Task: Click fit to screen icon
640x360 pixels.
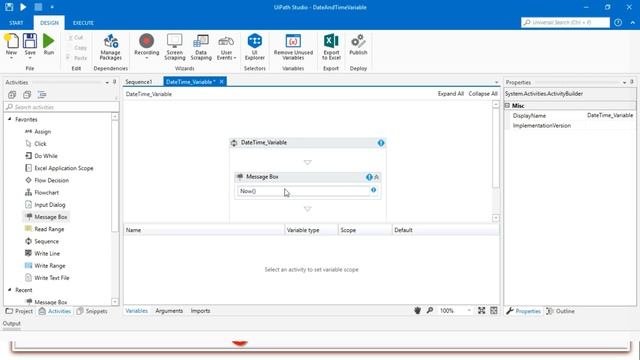Action: tap(482, 311)
